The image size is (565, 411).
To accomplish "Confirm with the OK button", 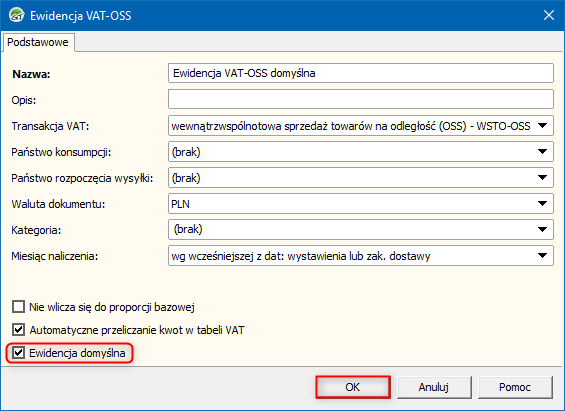I will tap(353, 387).
